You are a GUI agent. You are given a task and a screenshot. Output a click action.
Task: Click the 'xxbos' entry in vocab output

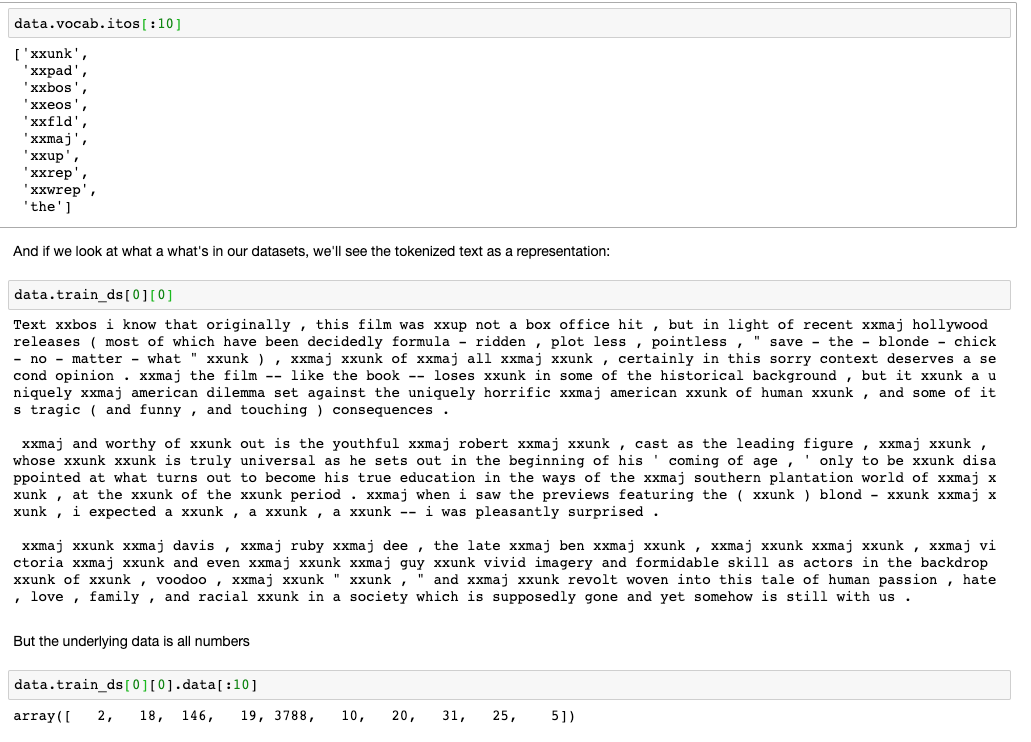click(51, 88)
